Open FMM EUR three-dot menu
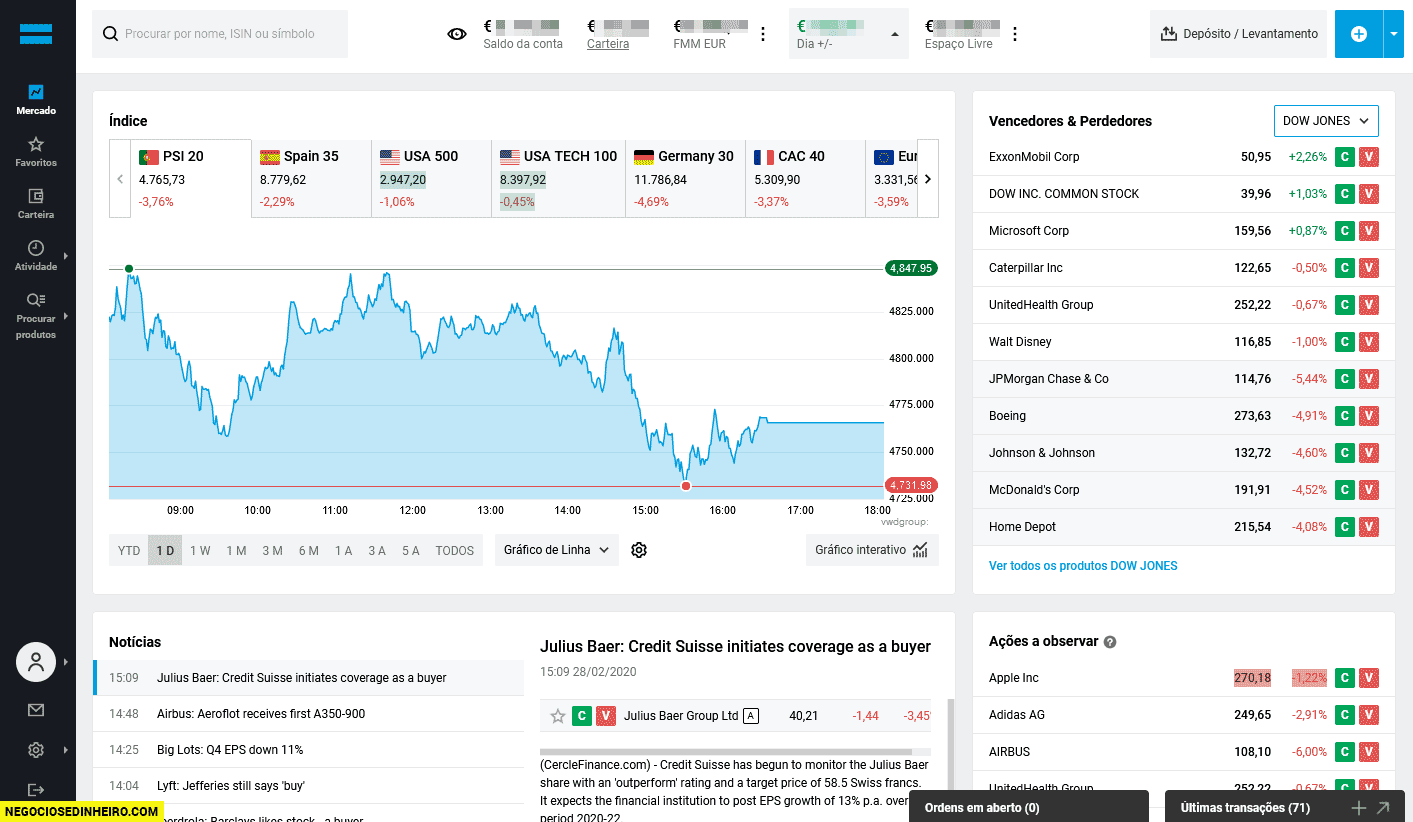This screenshot has width=1413, height=822. [763, 34]
